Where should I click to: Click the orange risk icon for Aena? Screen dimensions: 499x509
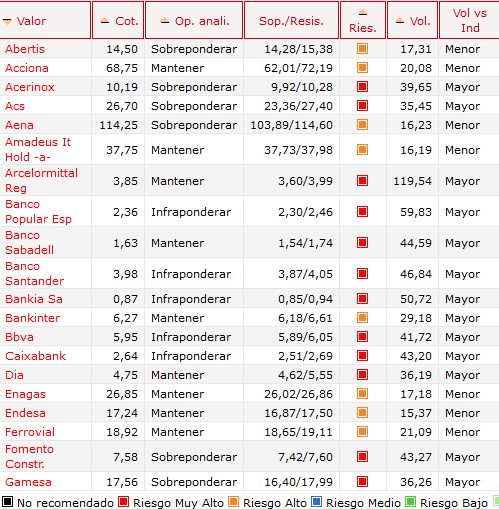(362, 125)
